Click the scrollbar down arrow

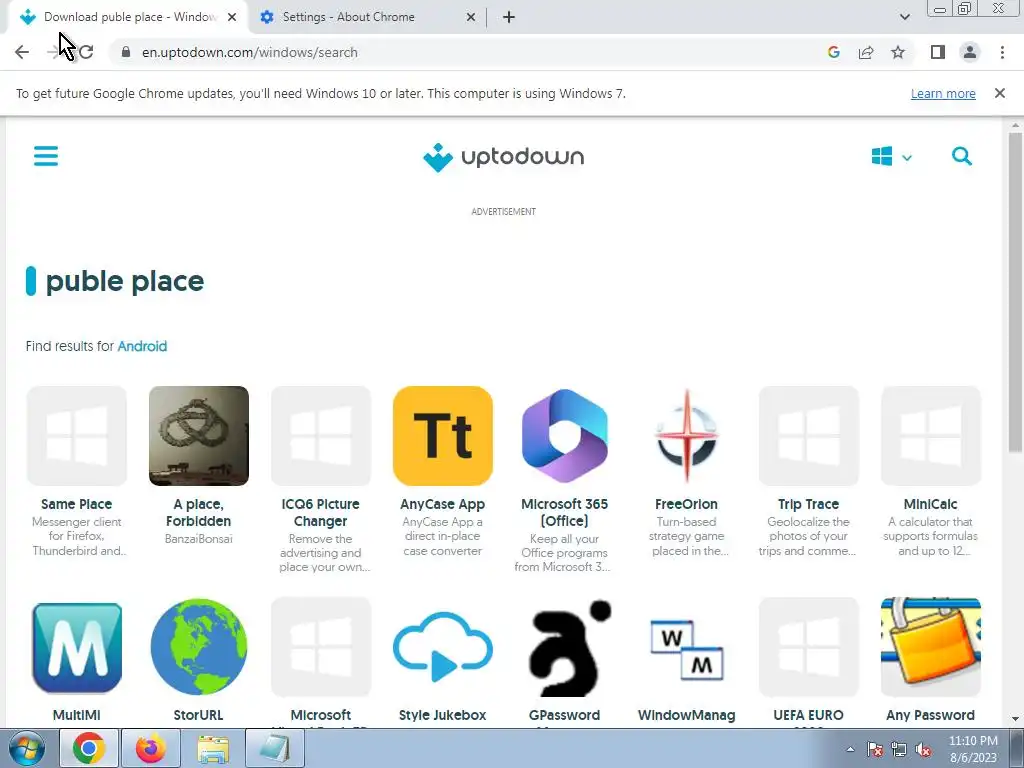coord(1015,719)
